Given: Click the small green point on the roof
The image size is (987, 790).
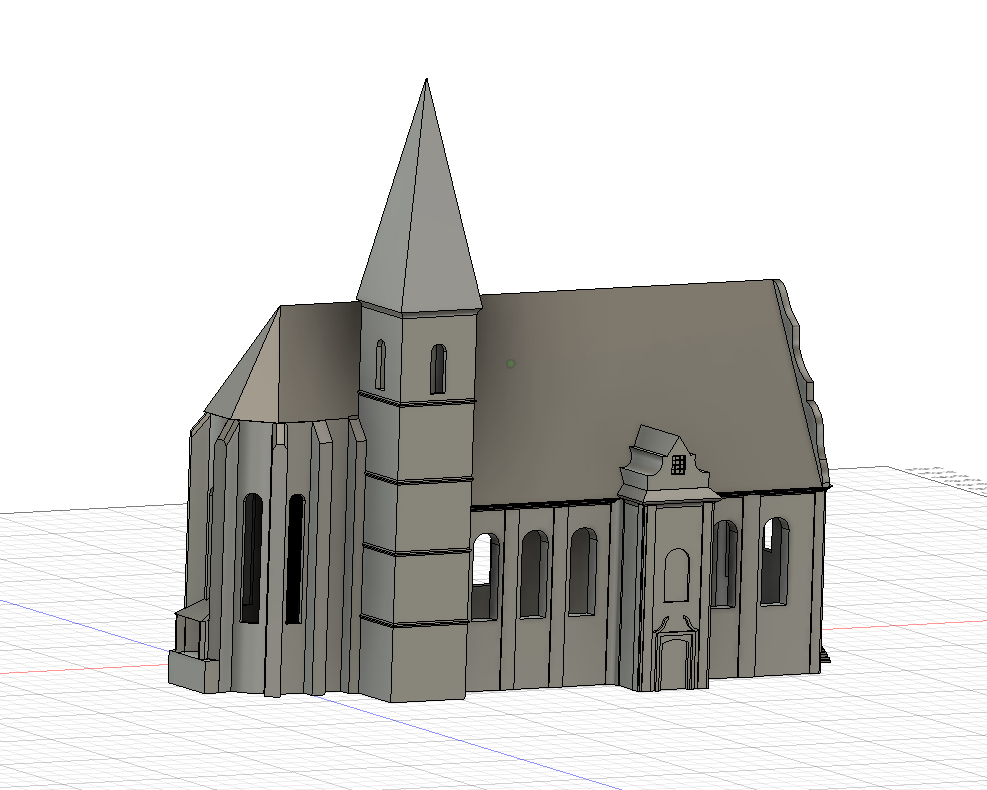Looking at the screenshot, I should (510, 364).
